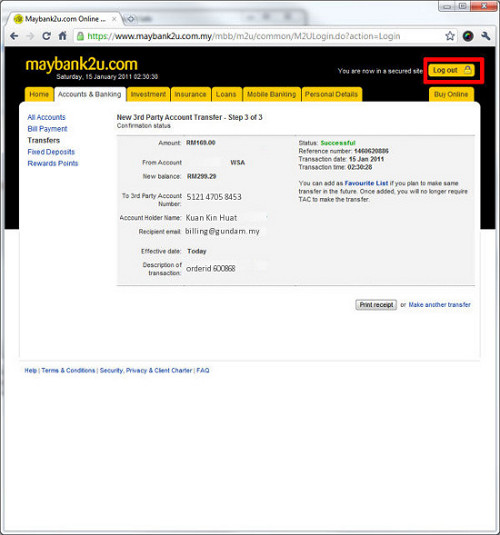Click transaction date 15 Jan 2011
The width and height of the screenshot is (500, 535).
tap(367, 159)
